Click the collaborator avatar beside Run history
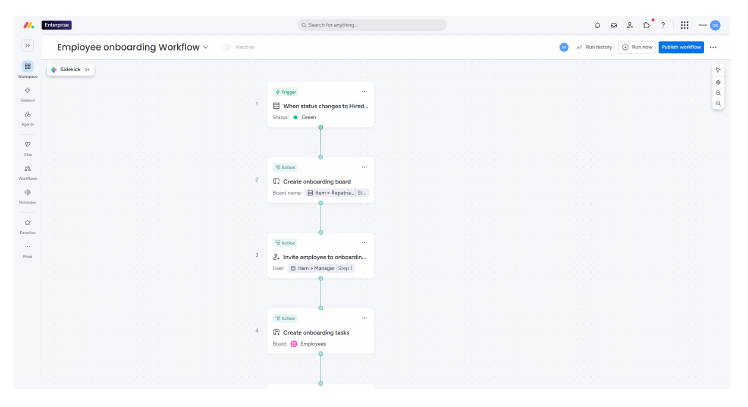 pyautogui.click(x=564, y=47)
